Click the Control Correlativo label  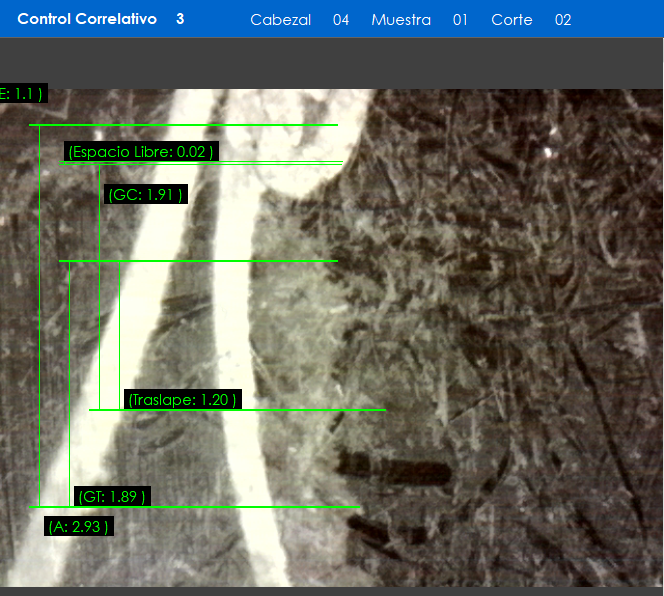click(x=87, y=19)
